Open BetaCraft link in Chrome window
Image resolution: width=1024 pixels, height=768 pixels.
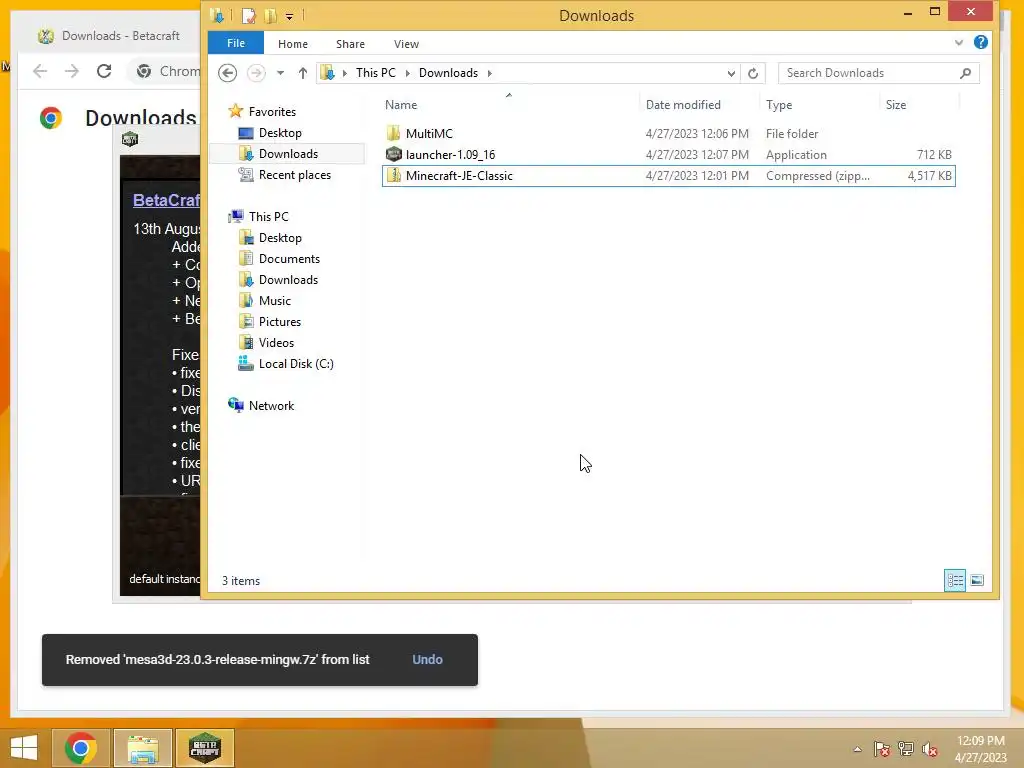[x=166, y=200]
